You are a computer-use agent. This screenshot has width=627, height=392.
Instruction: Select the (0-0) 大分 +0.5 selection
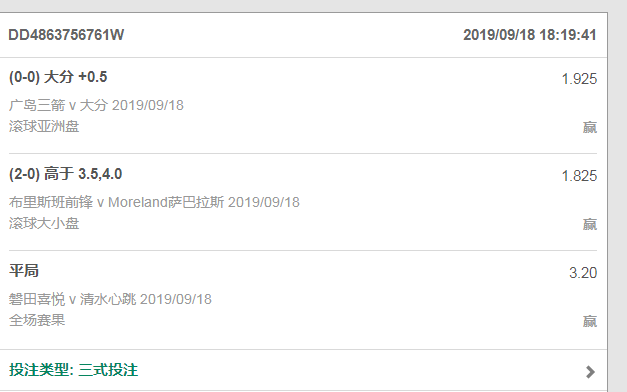point(58,77)
